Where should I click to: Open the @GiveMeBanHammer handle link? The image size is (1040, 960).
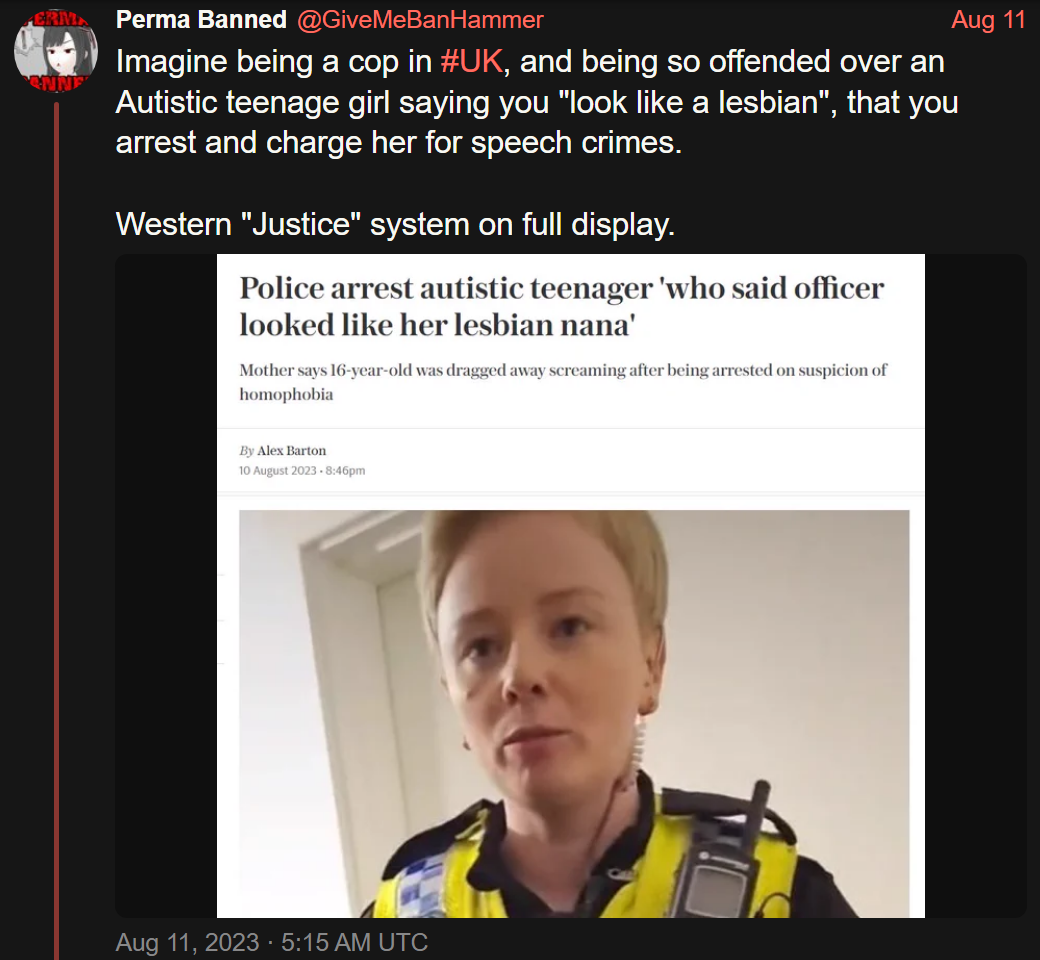coord(420,20)
